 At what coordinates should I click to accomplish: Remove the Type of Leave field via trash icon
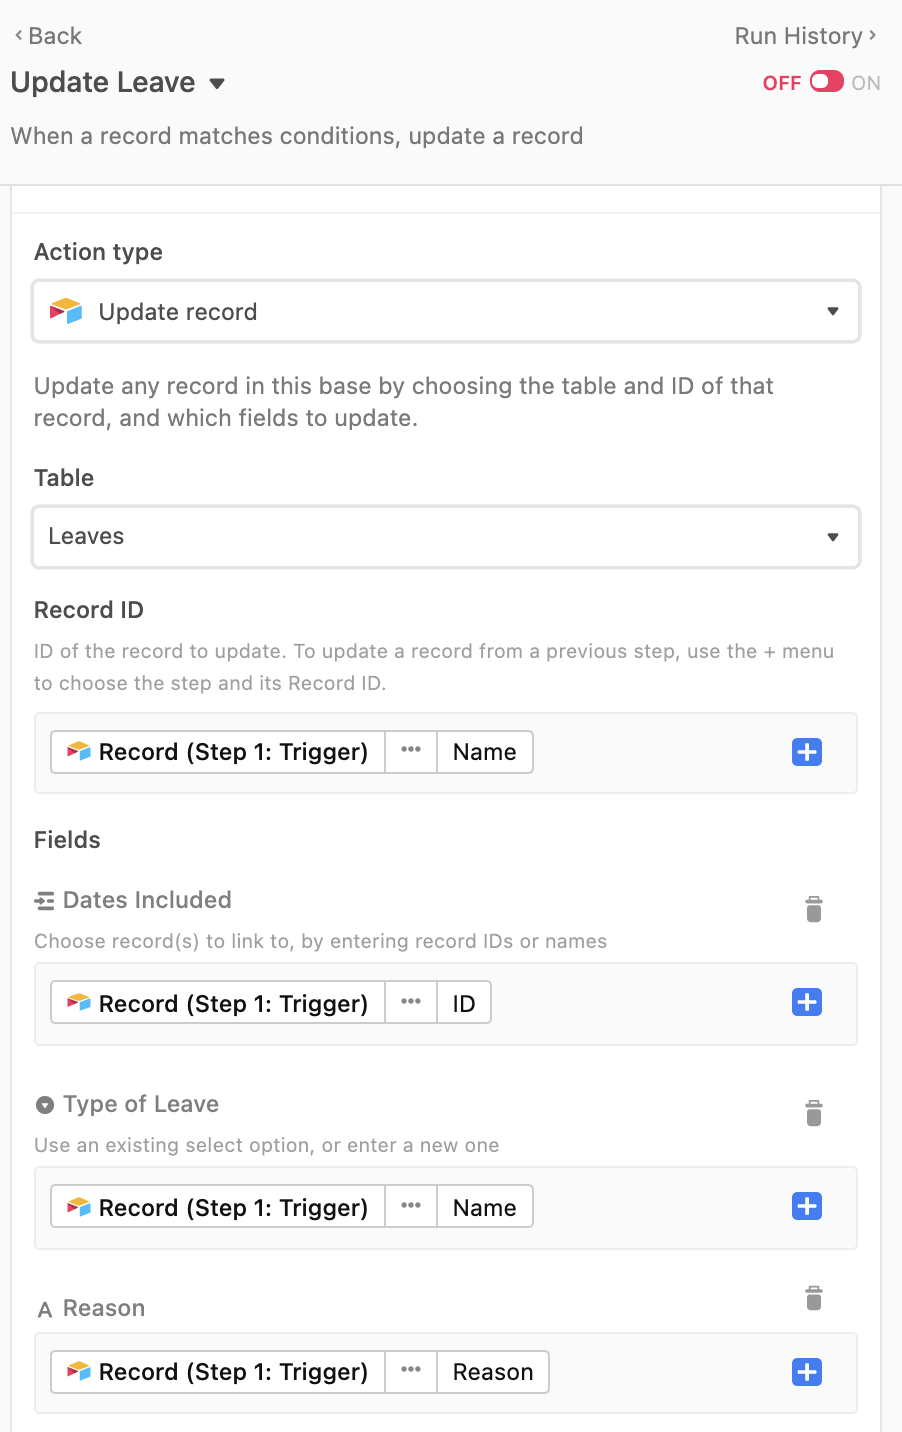pyautogui.click(x=814, y=1113)
